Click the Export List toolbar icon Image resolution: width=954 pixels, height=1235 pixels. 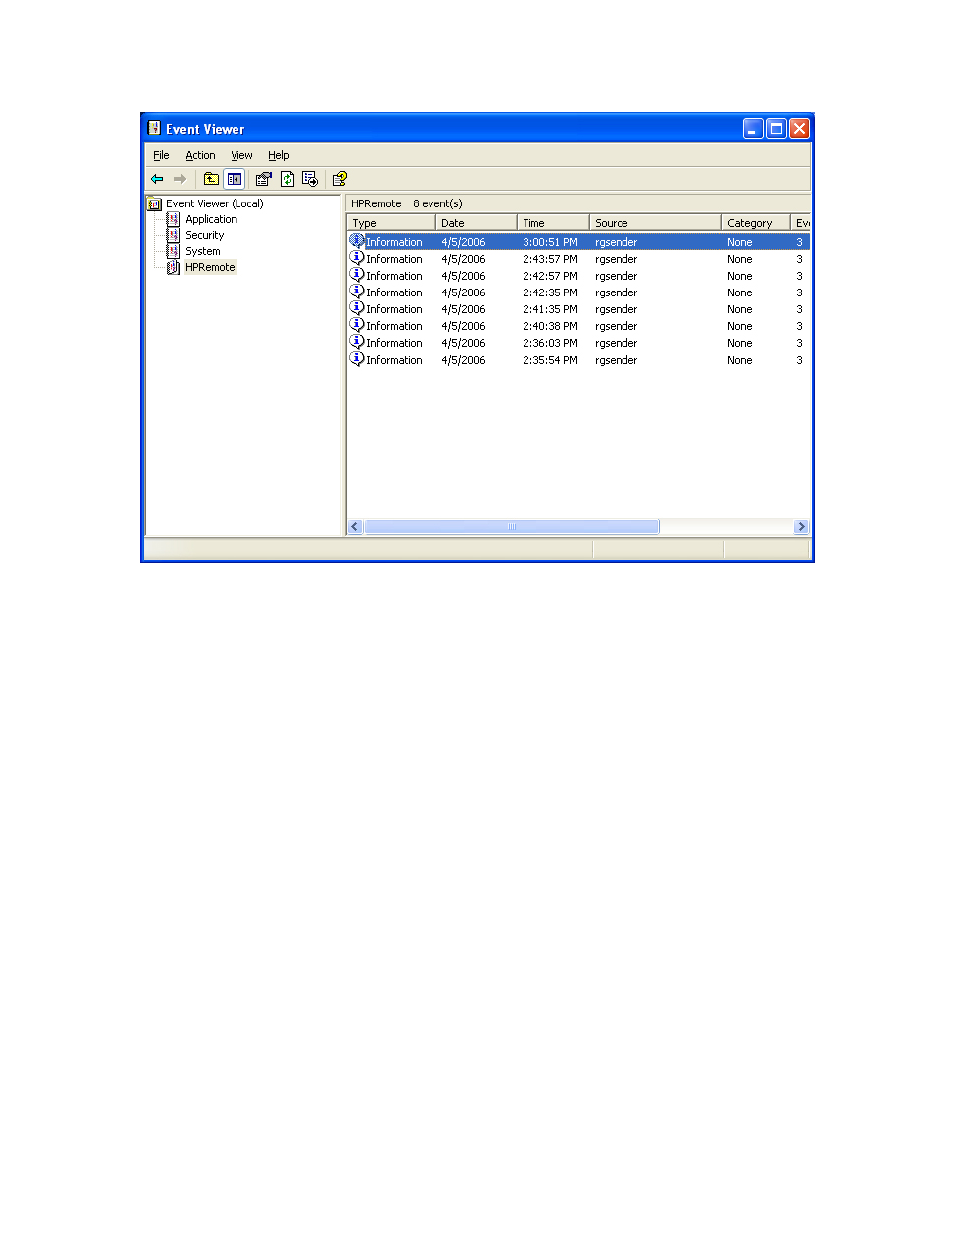tap(310, 179)
